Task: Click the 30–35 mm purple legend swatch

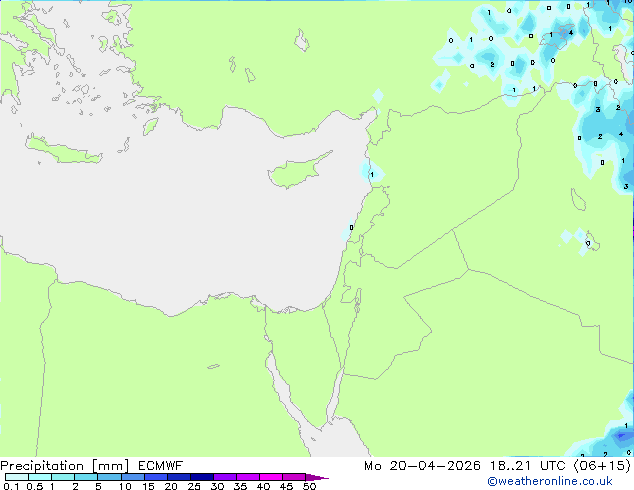Action: tap(224, 477)
